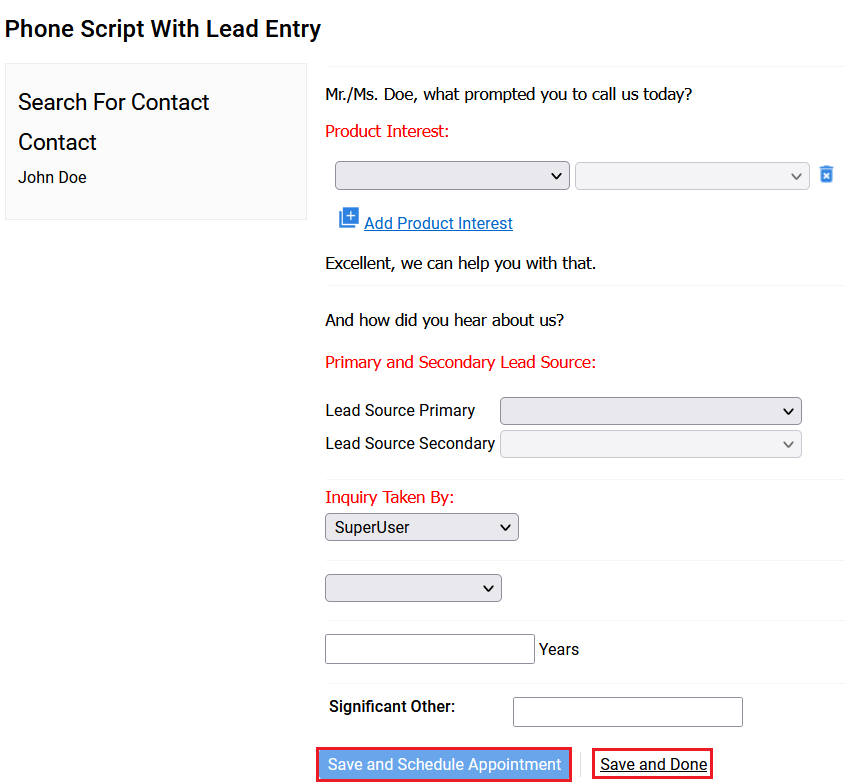Open the first Product Interest dropdown

[452, 176]
